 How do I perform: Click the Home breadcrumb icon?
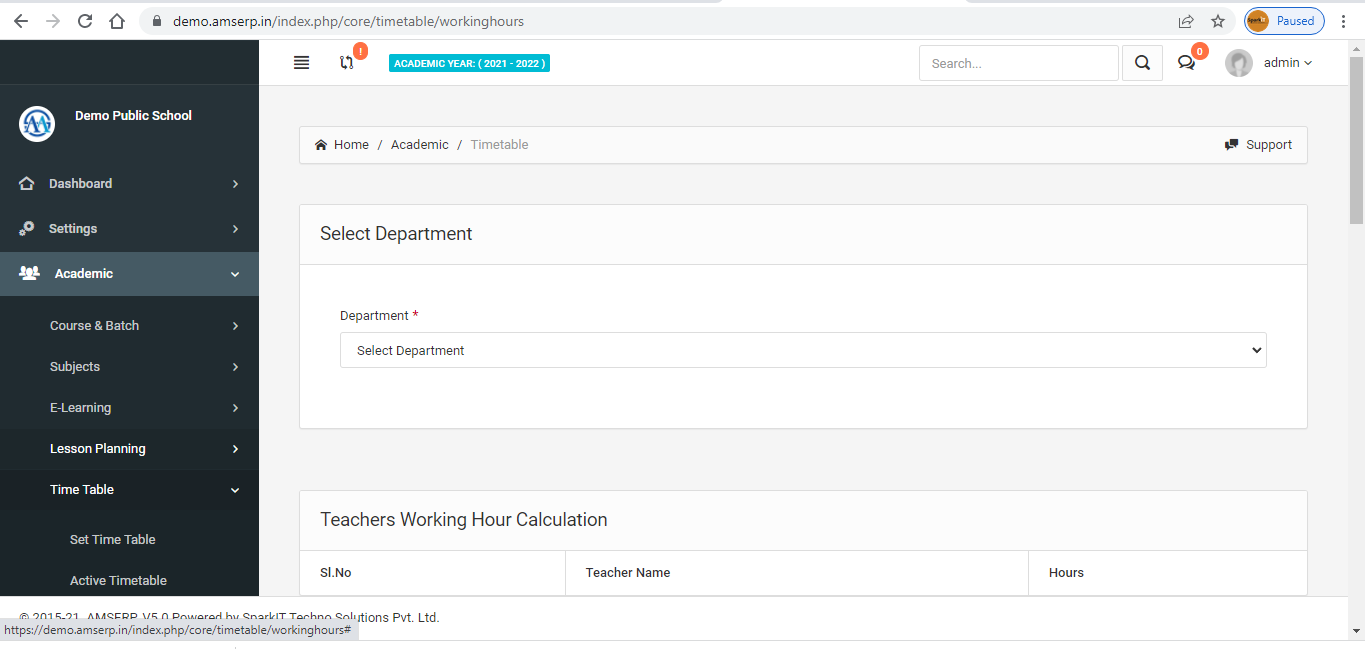tap(319, 144)
